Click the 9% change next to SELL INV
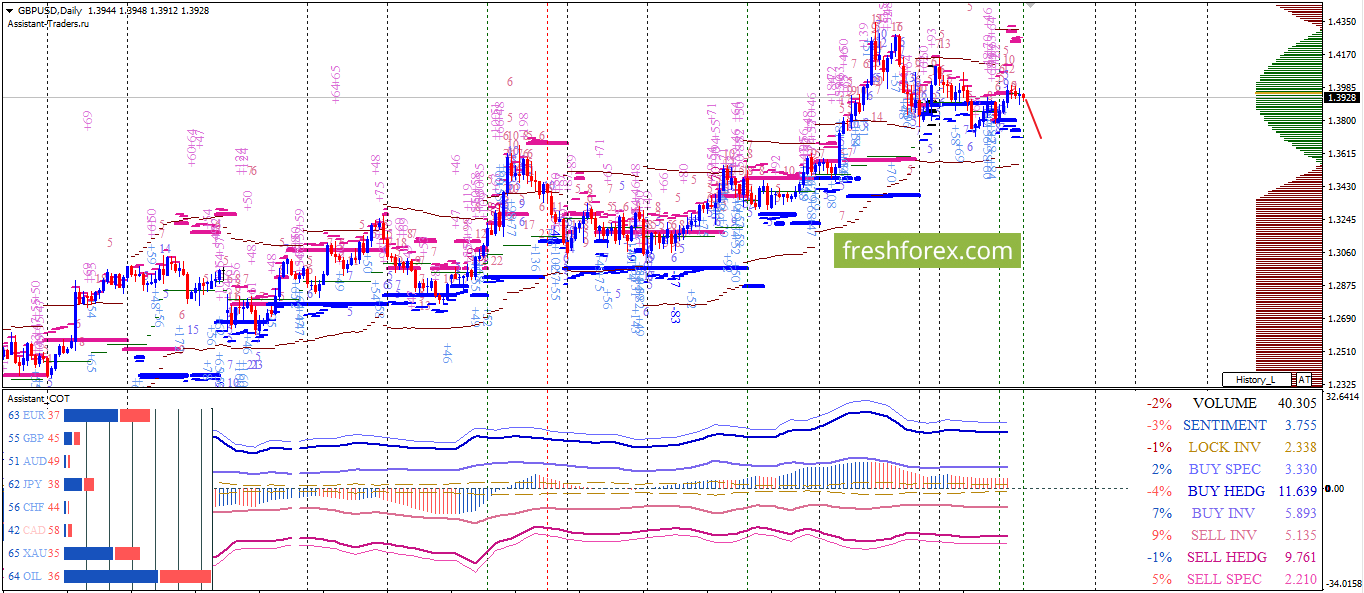The image size is (1364, 593). (x=1160, y=535)
